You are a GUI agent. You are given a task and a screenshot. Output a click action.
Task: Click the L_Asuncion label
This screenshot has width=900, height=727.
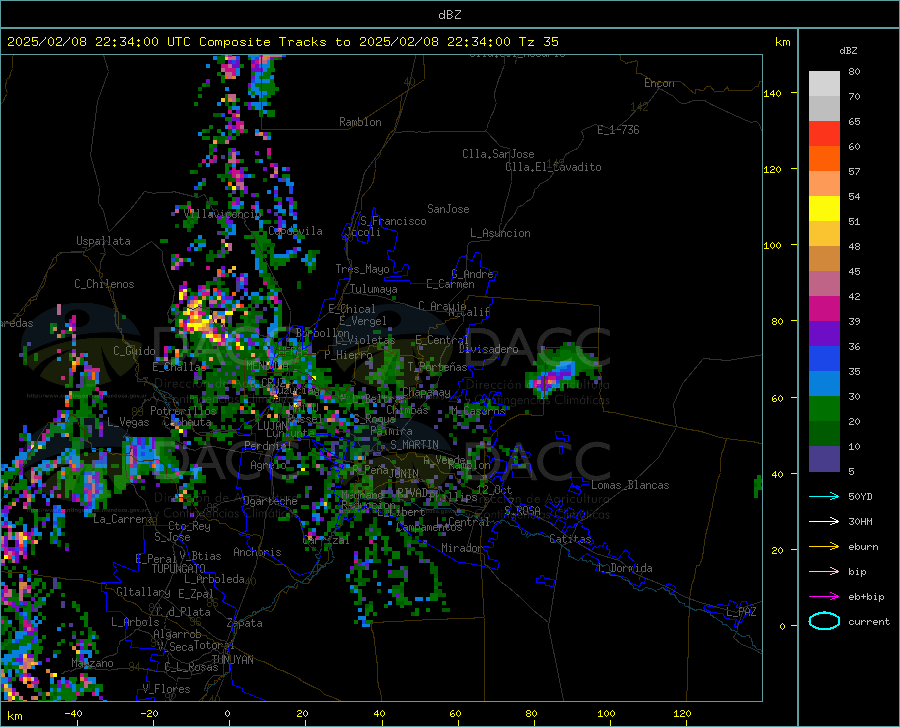[500, 233]
